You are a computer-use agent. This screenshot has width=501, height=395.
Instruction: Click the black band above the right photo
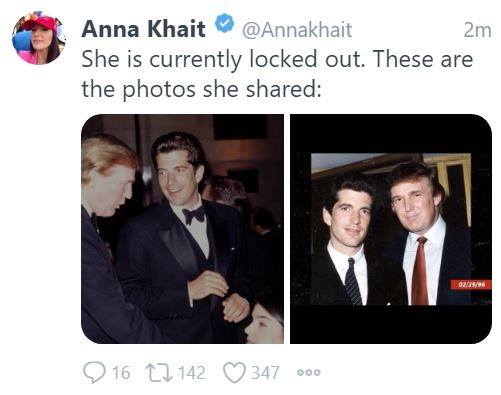point(391,134)
